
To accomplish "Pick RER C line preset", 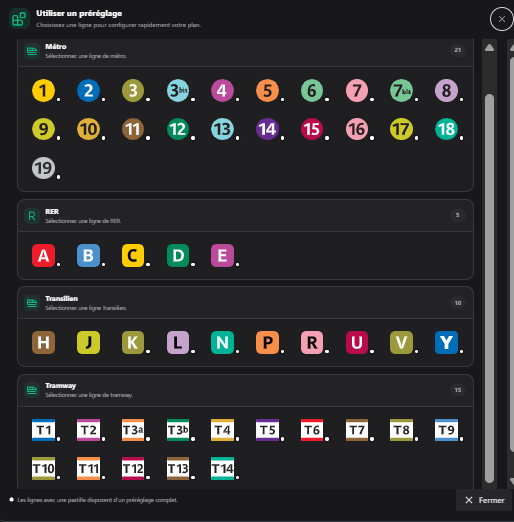I will (133, 256).
